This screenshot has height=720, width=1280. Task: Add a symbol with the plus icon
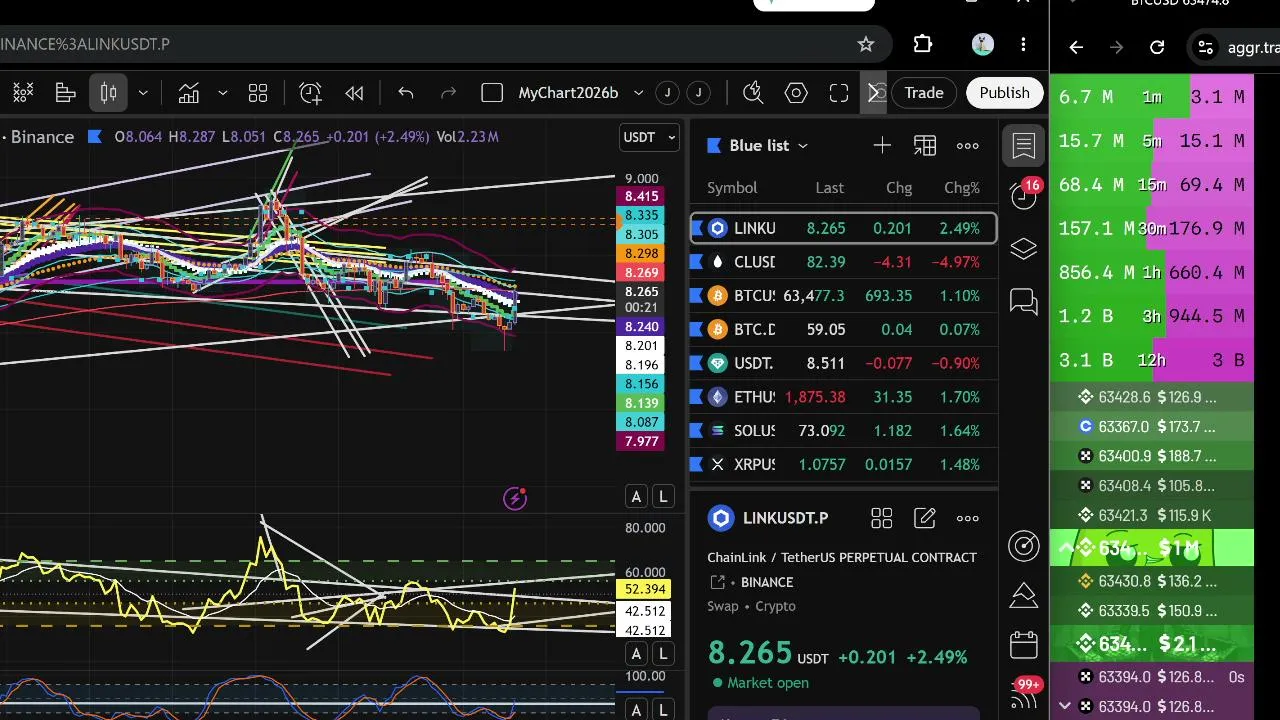coord(882,146)
